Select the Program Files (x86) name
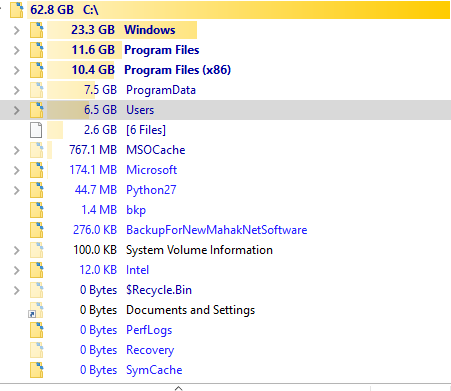This screenshot has width=451, height=391. pos(178,70)
